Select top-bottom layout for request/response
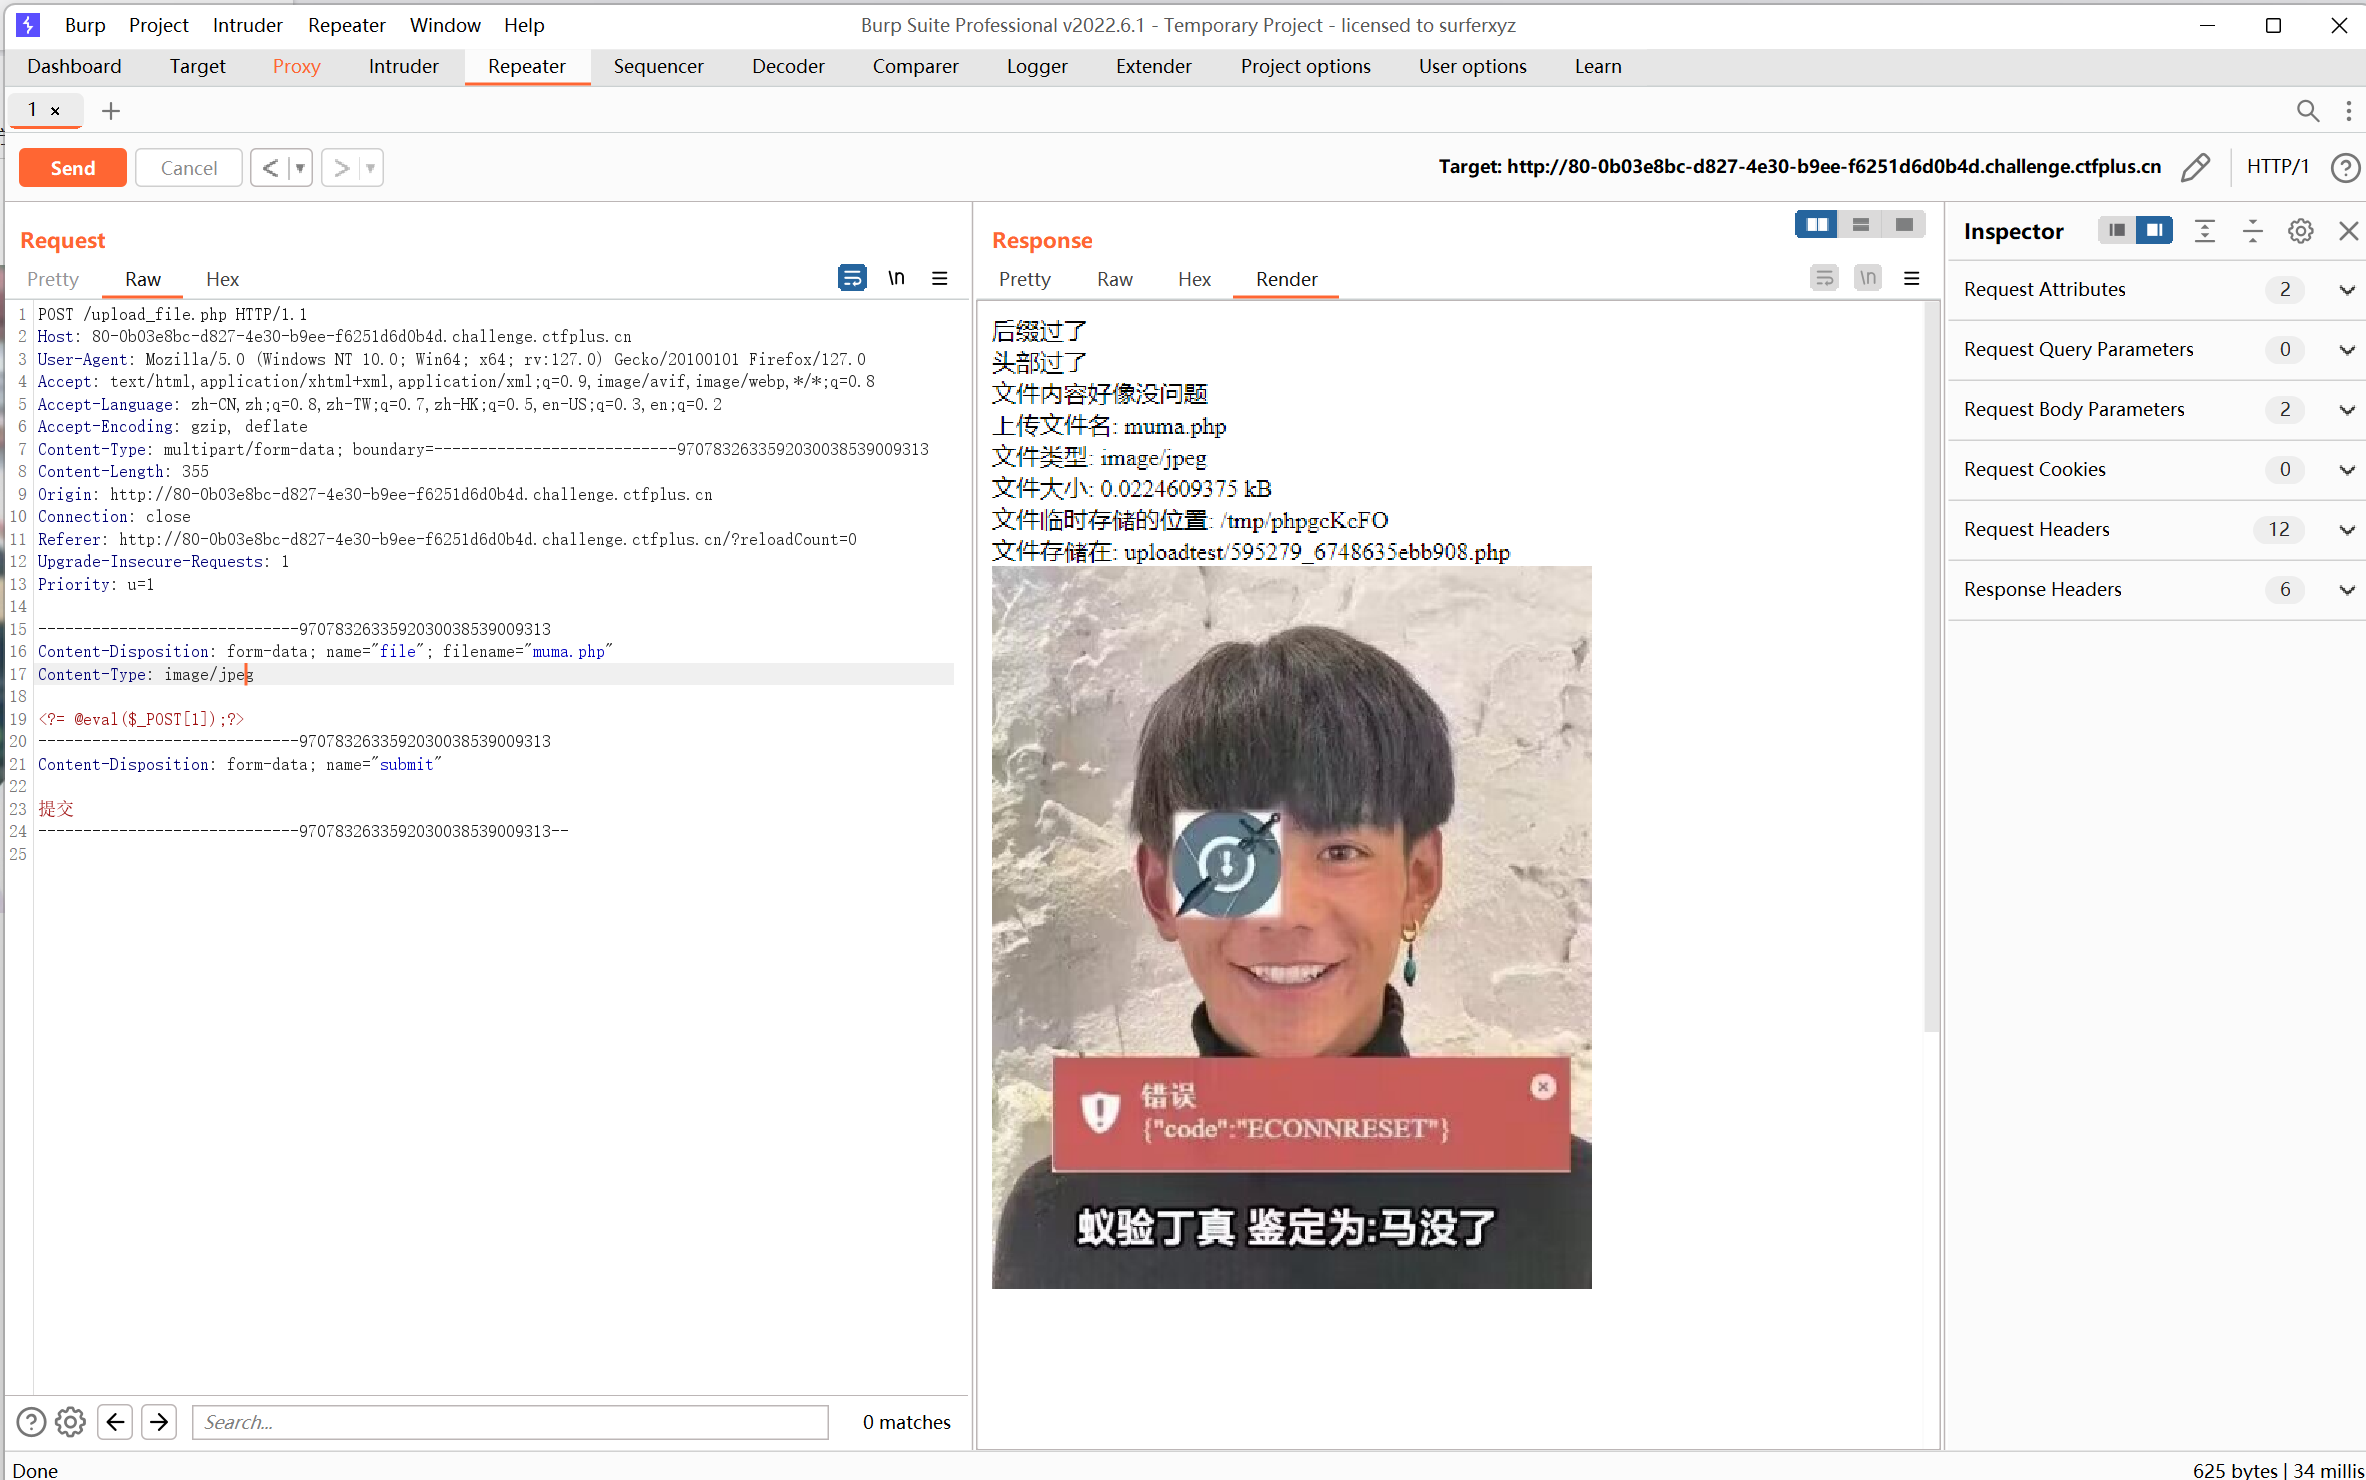 [x=1860, y=225]
